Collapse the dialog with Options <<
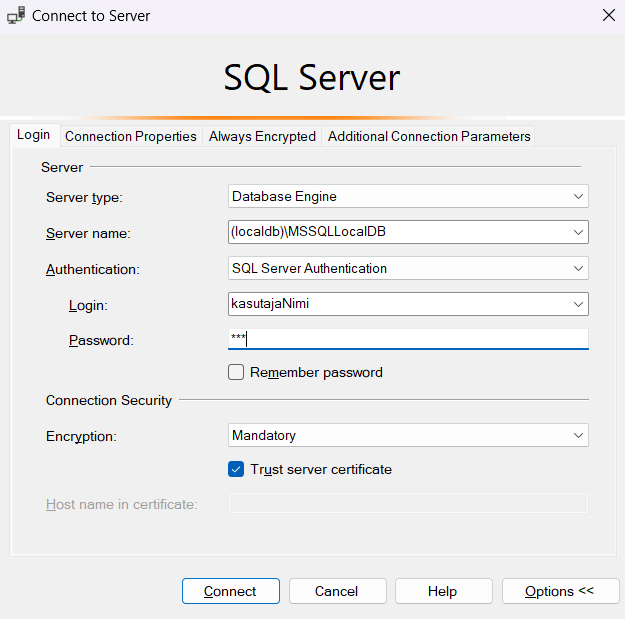Image resolution: width=625 pixels, height=619 pixels. pos(560,591)
